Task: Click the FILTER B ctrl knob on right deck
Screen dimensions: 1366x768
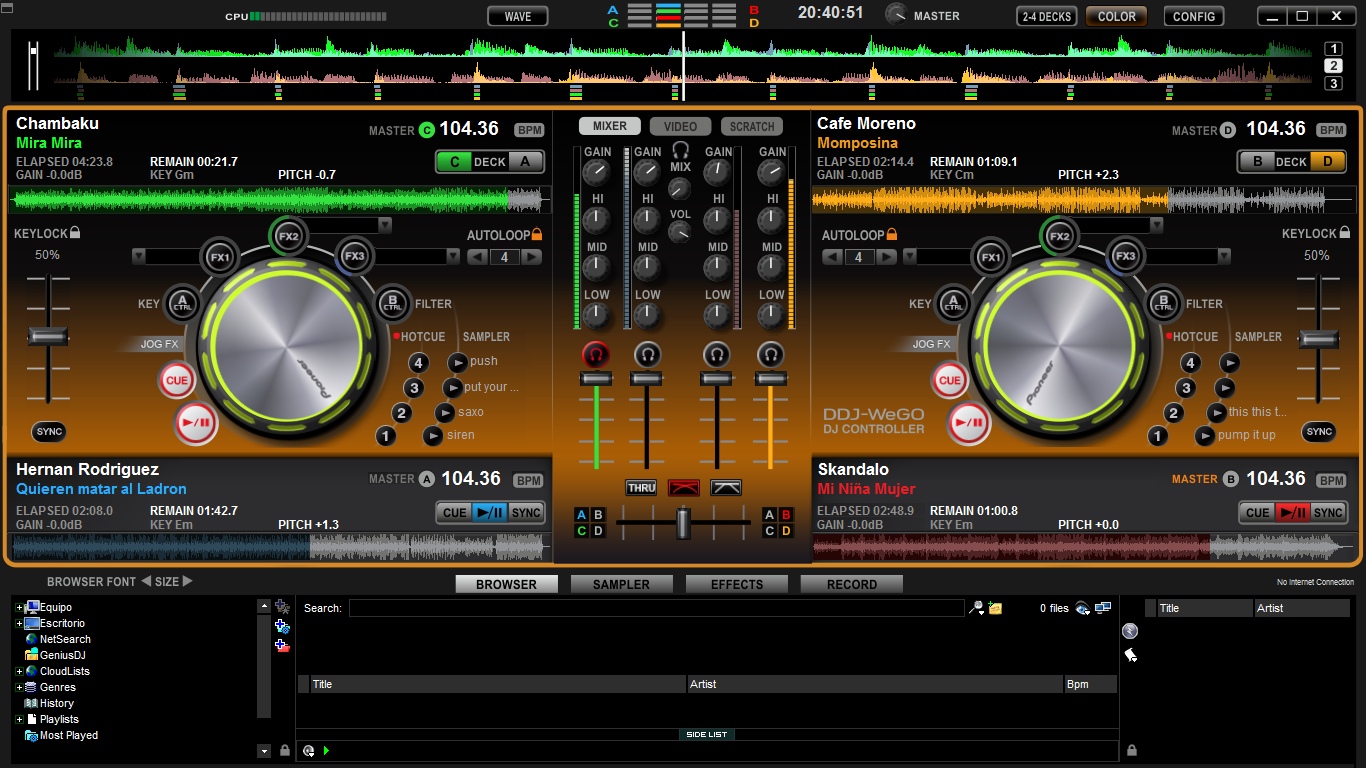Action: point(1163,303)
